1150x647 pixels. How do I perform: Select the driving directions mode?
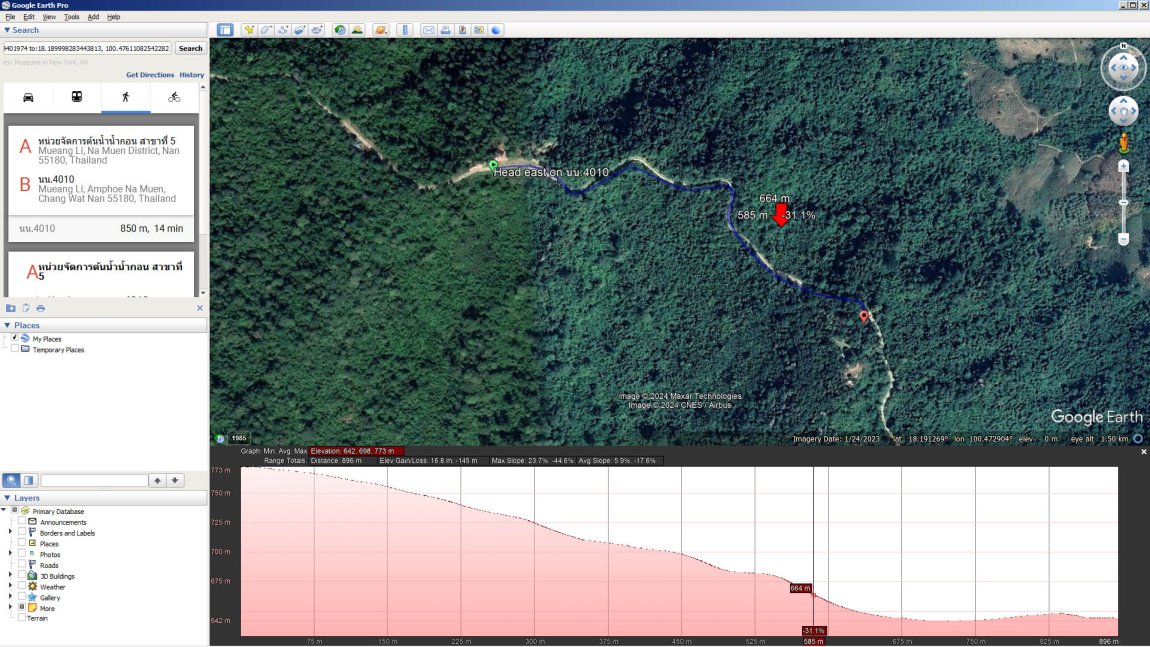coord(28,97)
